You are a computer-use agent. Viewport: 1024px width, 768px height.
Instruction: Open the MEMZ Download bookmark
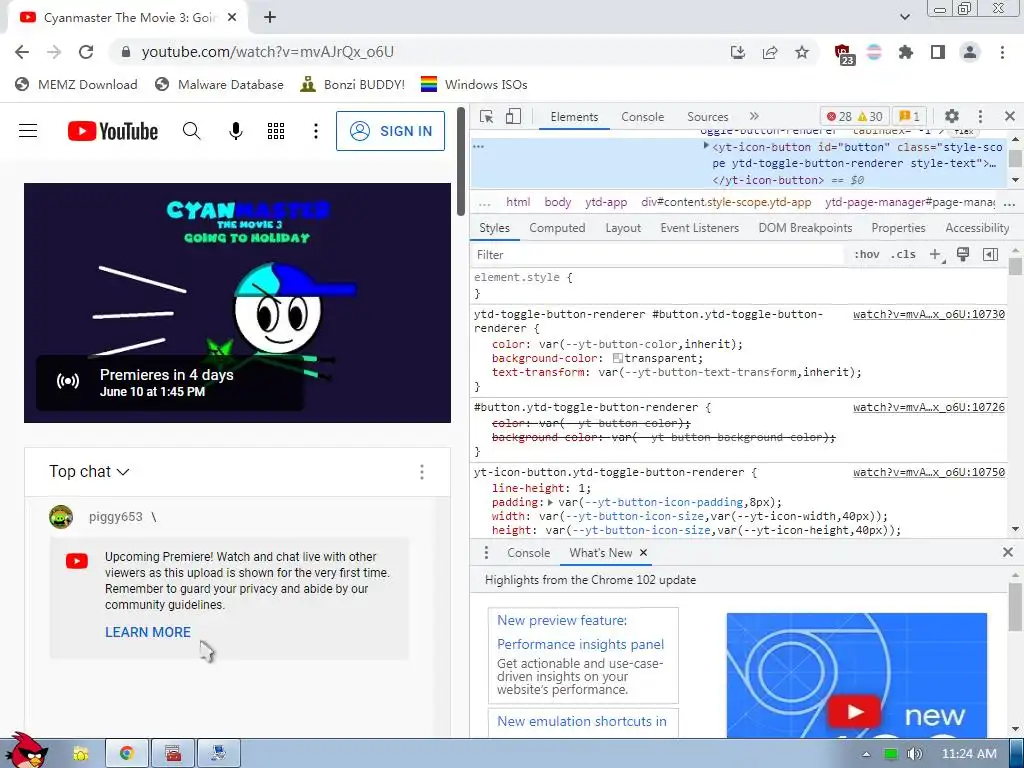[76, 84]
